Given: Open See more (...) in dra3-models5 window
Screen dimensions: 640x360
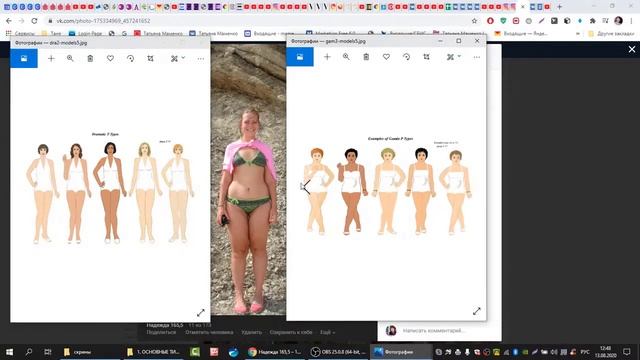Looking at the screenshot, I should pos(200,58).
